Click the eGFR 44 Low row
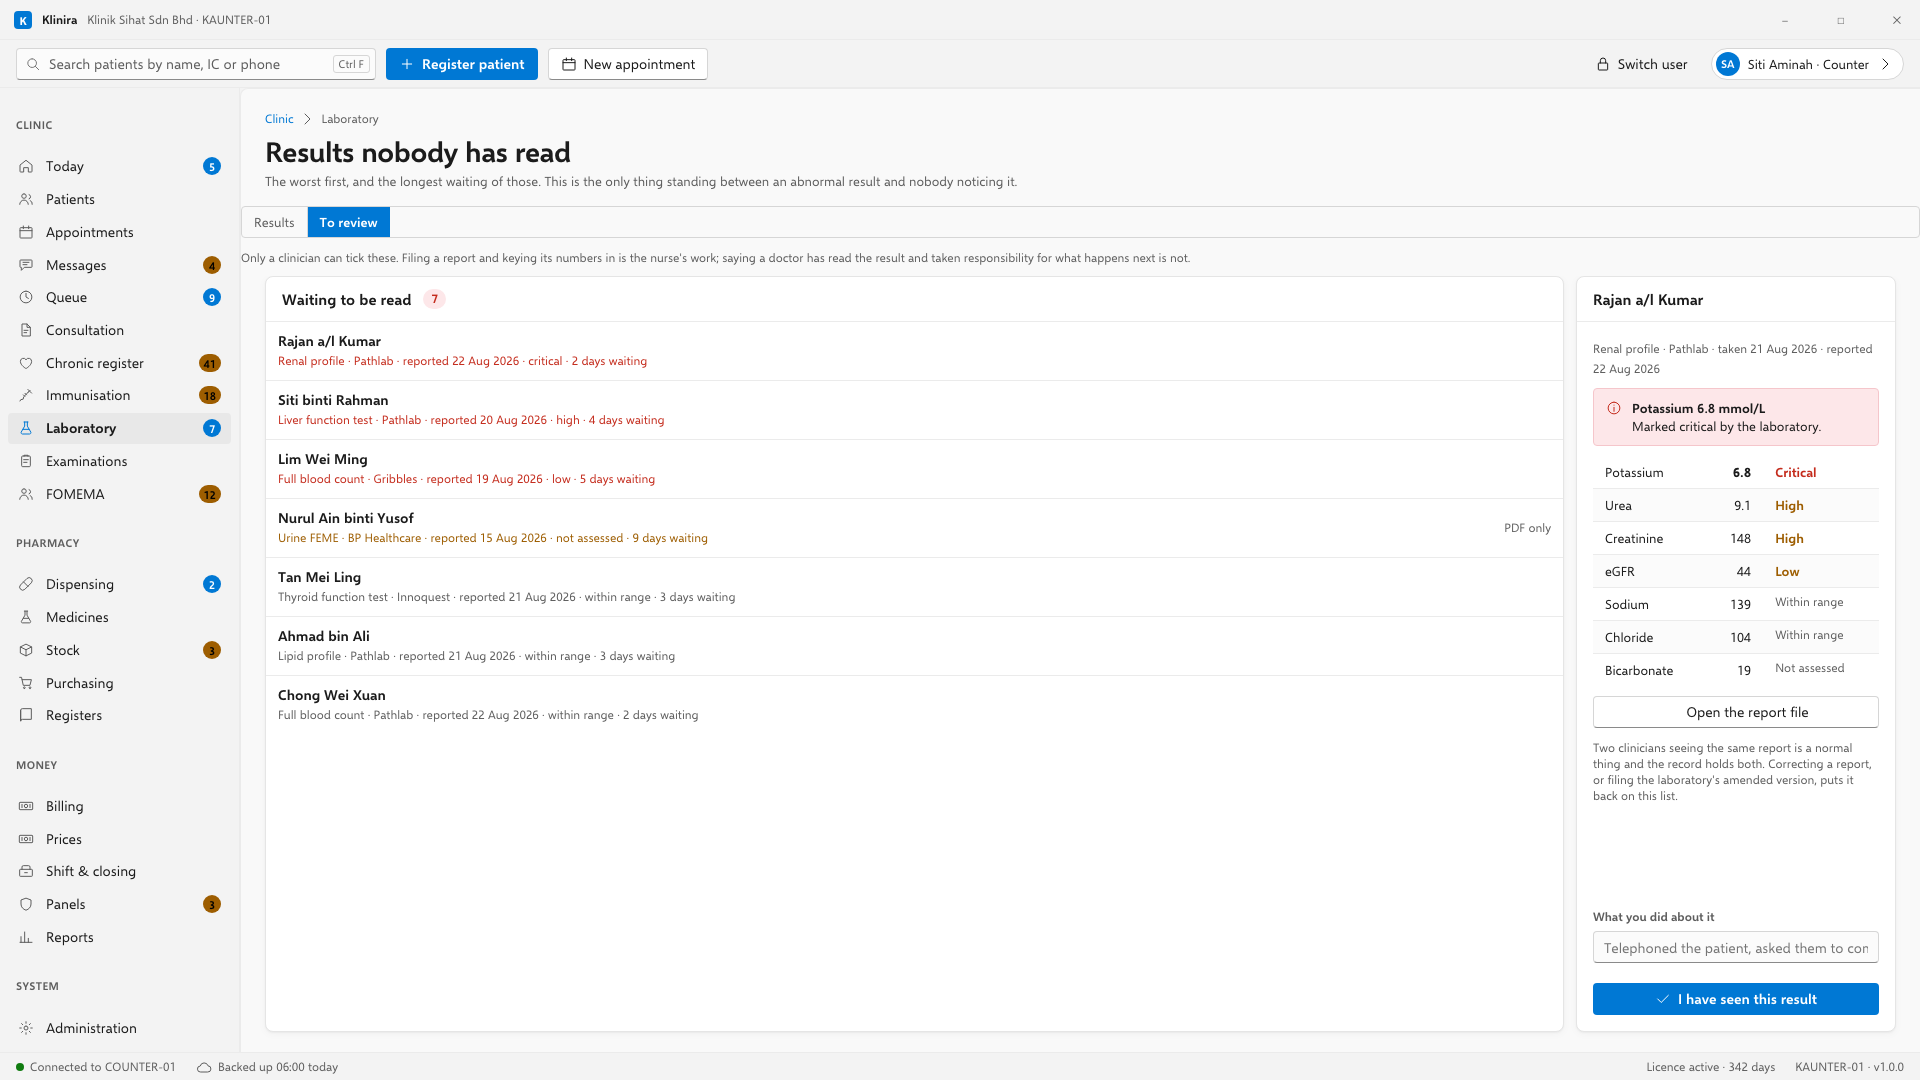This screenshot has height=1080, width=1920. click(1735, 571)
